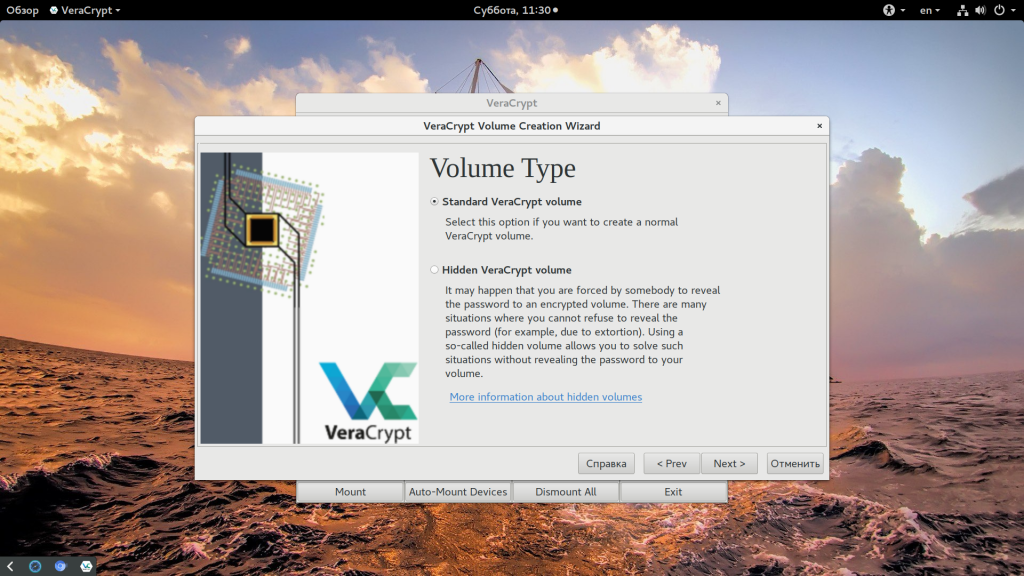
Task: Click the blue gauge icon in bottom tray
Action: (35, 566)
